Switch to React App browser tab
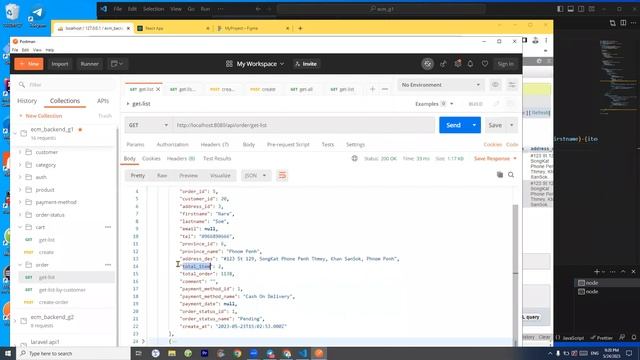Image resolution: width=640 pixels, height=360 pixels. pyautogui.click(x=174, y=28)
